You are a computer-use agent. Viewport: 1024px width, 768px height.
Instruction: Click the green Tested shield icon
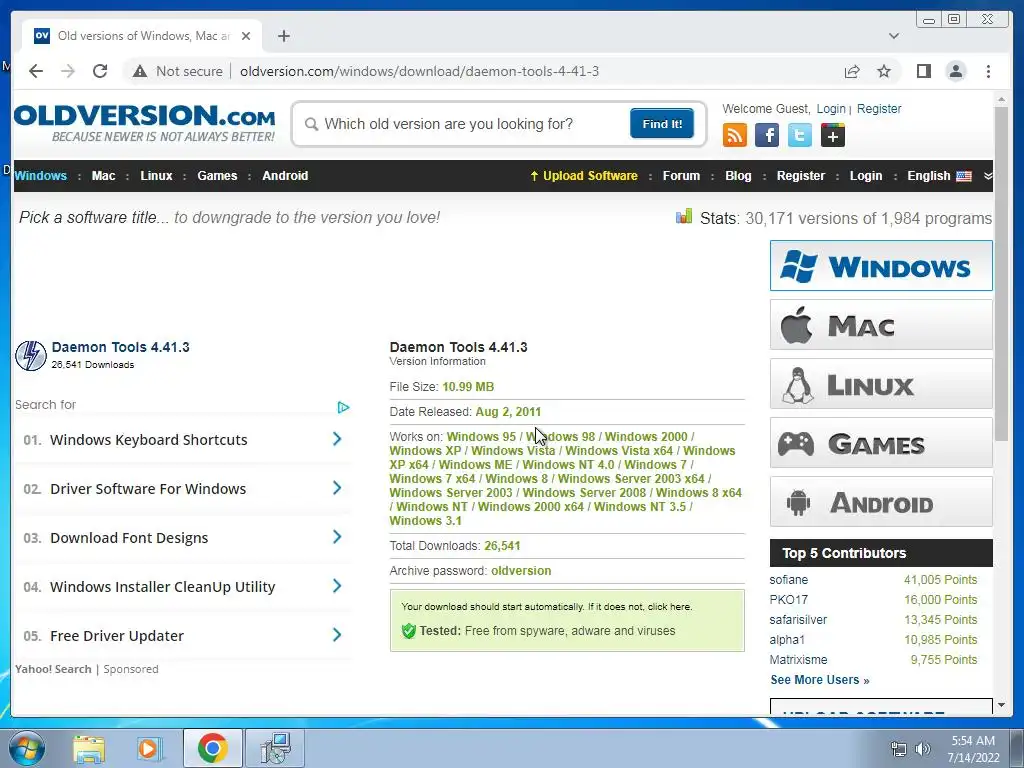tap(409, 631)
